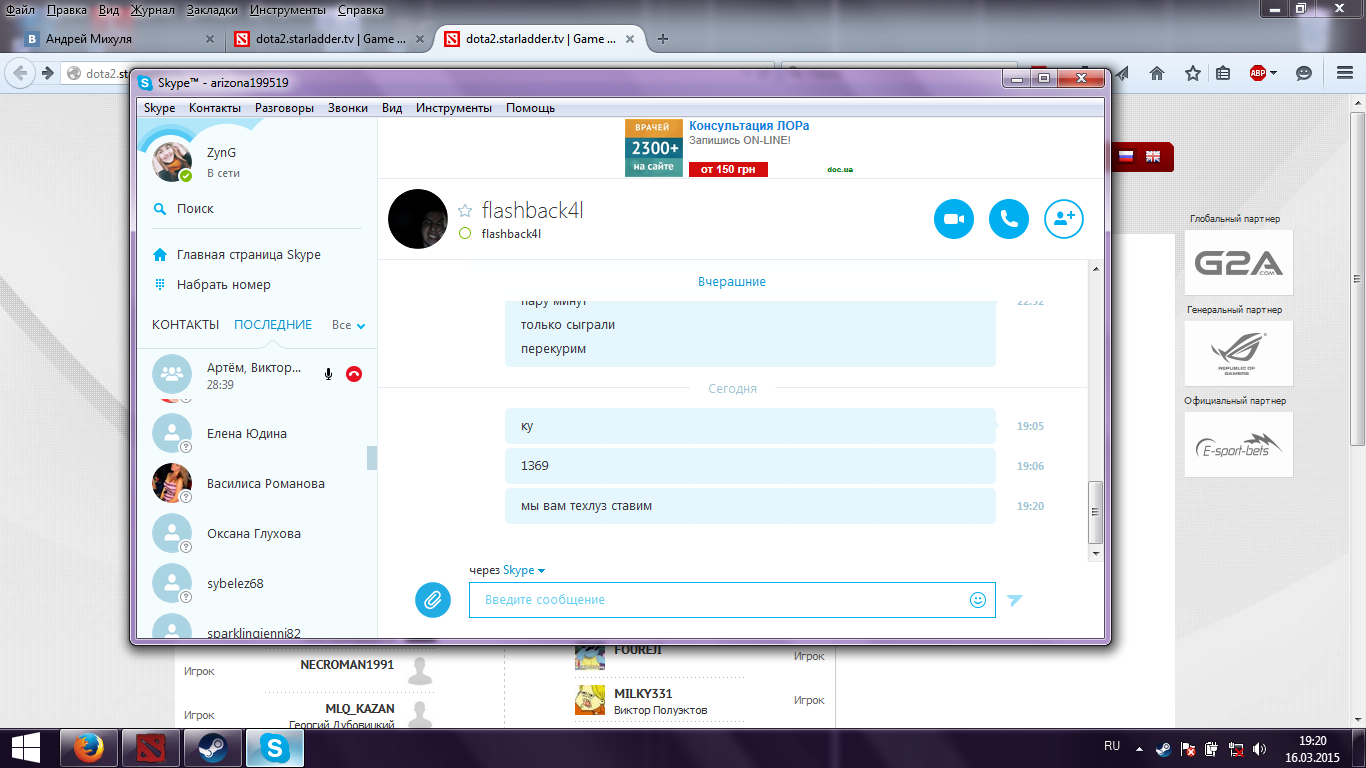Image resolution: width=1366 pixels, height=768 pixels.
Task: Open the Windows Start button
Action: pos(27,748)
